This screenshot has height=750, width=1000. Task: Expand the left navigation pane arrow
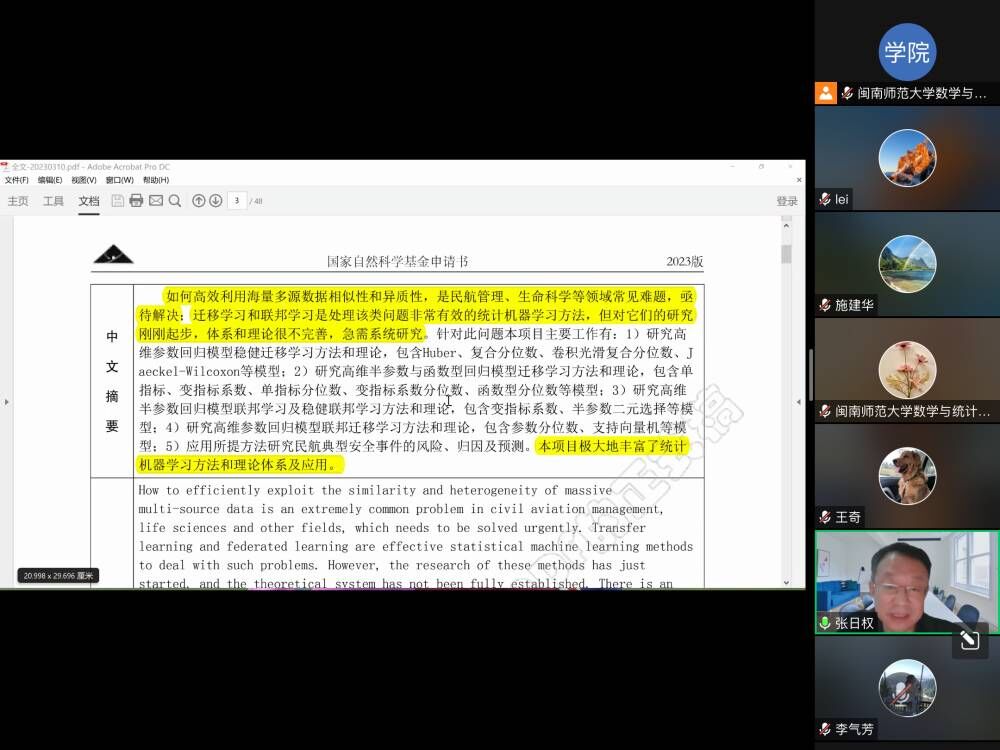[x=7, y=402]
